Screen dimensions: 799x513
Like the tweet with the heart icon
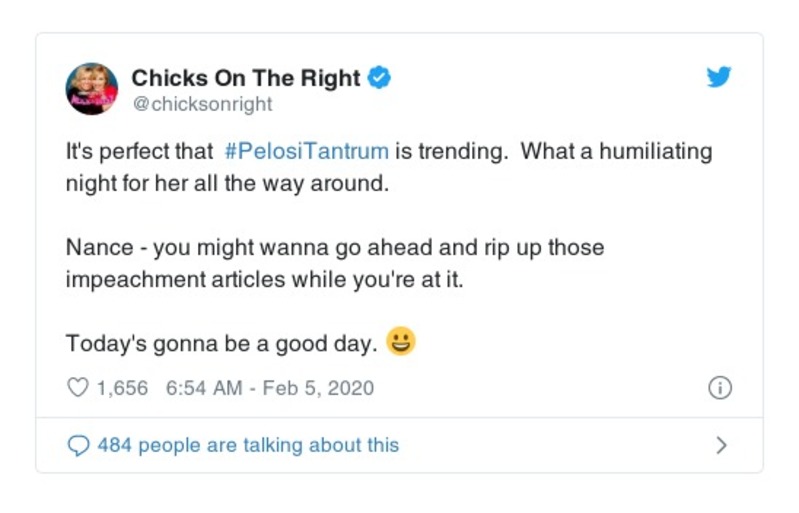pyautogui.click(x=77, y=388)
